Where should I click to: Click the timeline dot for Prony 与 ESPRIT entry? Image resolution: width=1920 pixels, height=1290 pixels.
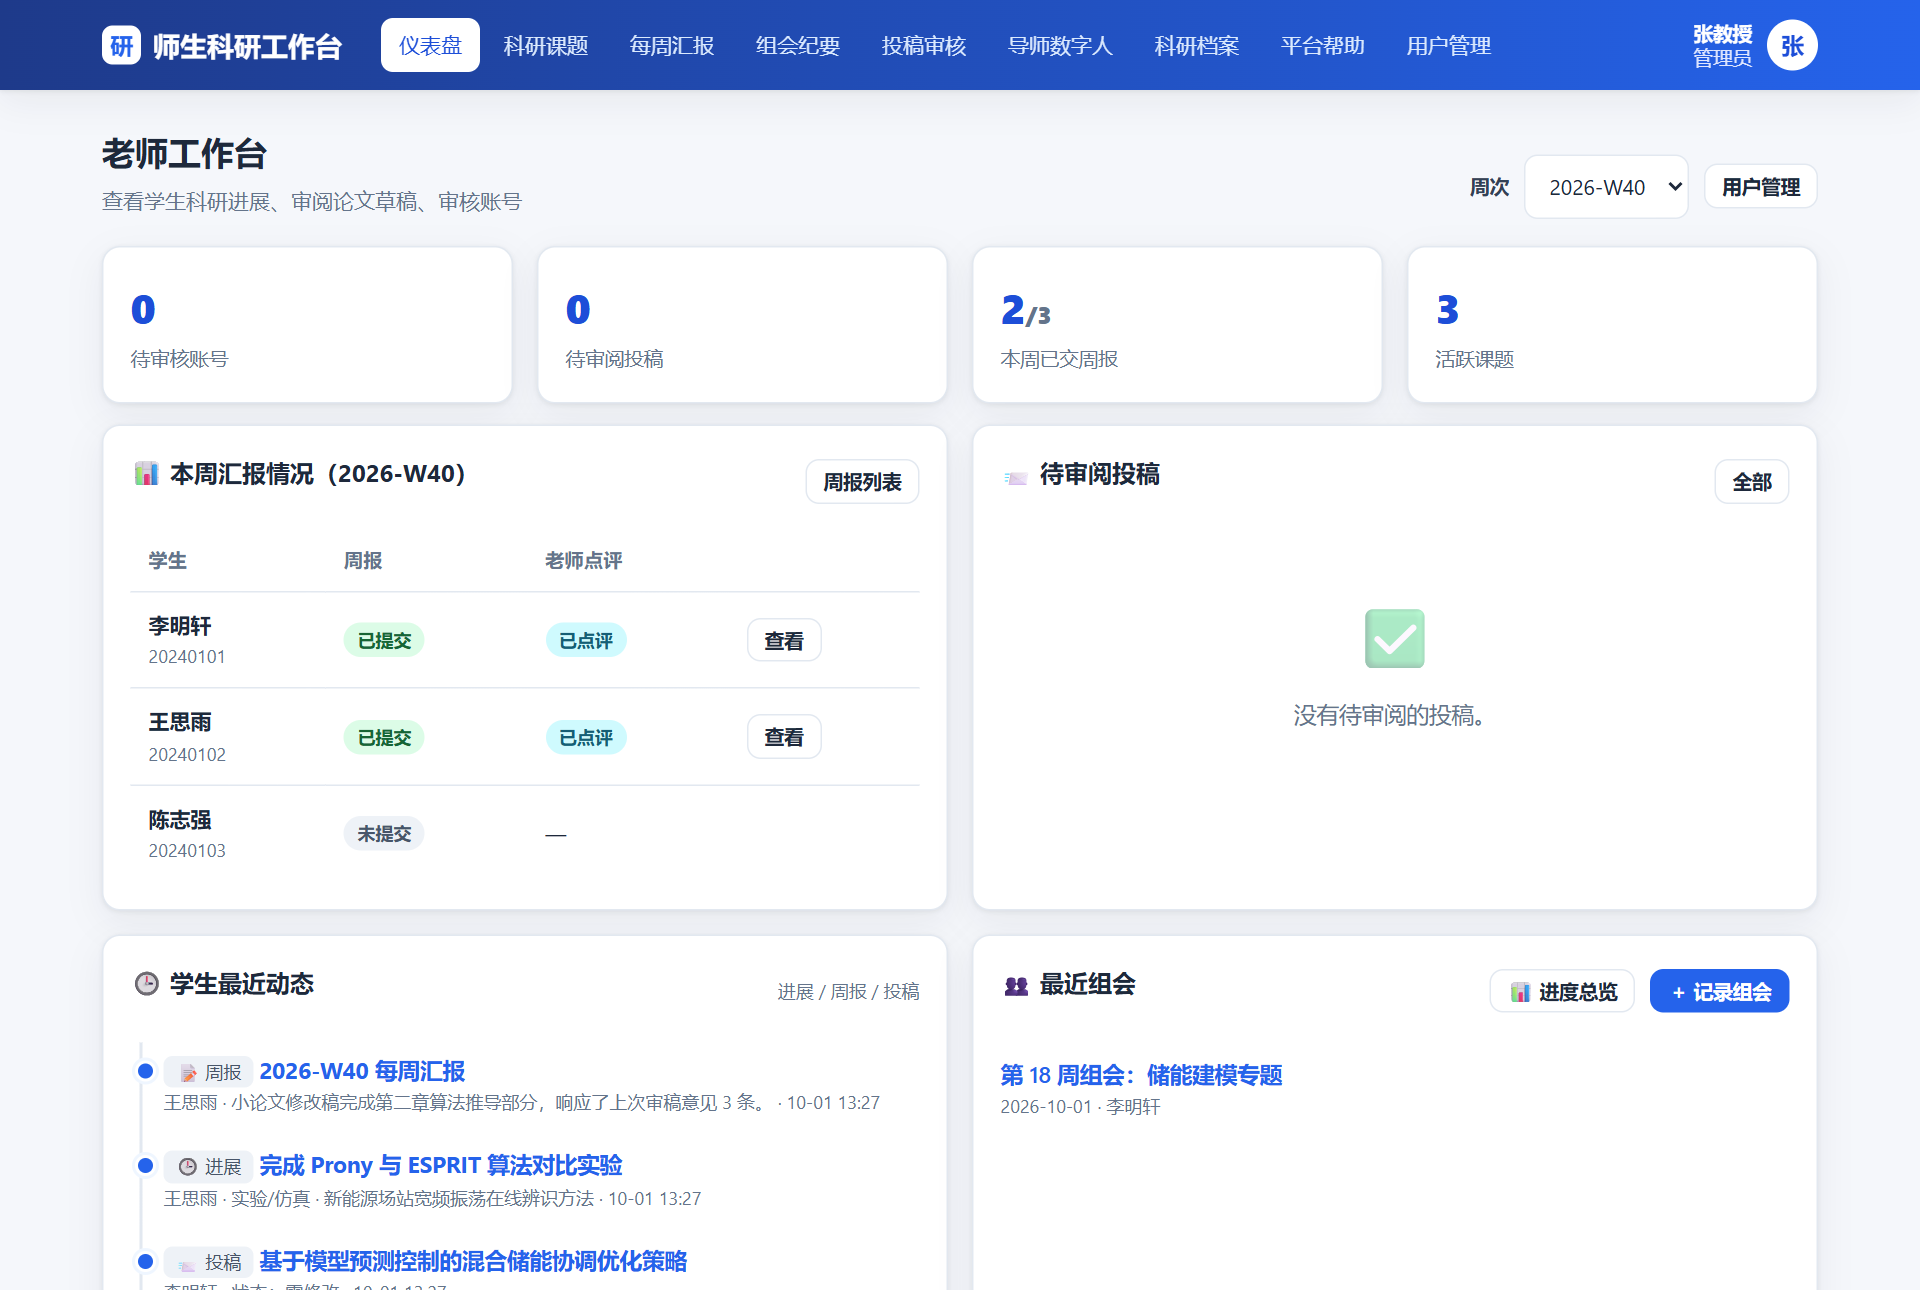pyautogui.click(x=145, y=1165)
